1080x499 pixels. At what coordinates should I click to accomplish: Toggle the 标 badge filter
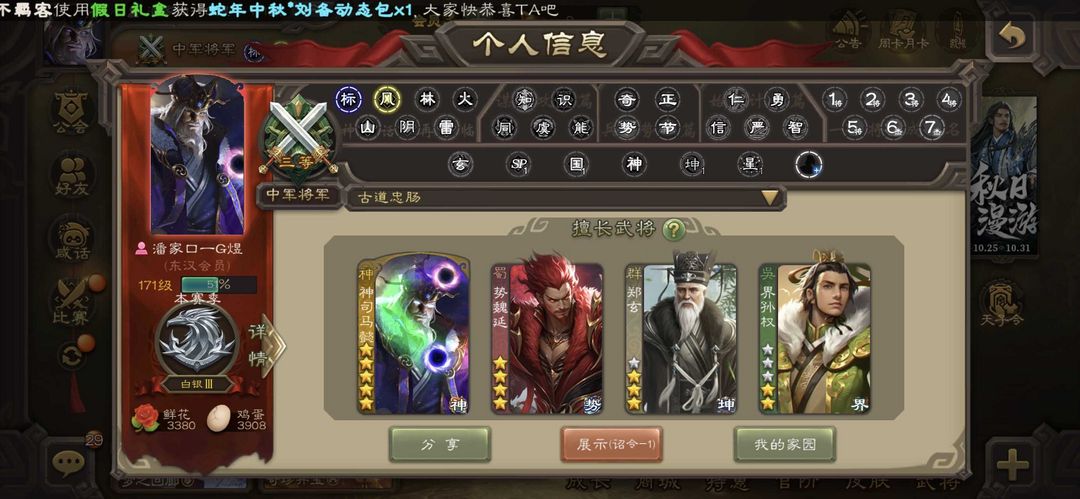click(x=349, y=100)
